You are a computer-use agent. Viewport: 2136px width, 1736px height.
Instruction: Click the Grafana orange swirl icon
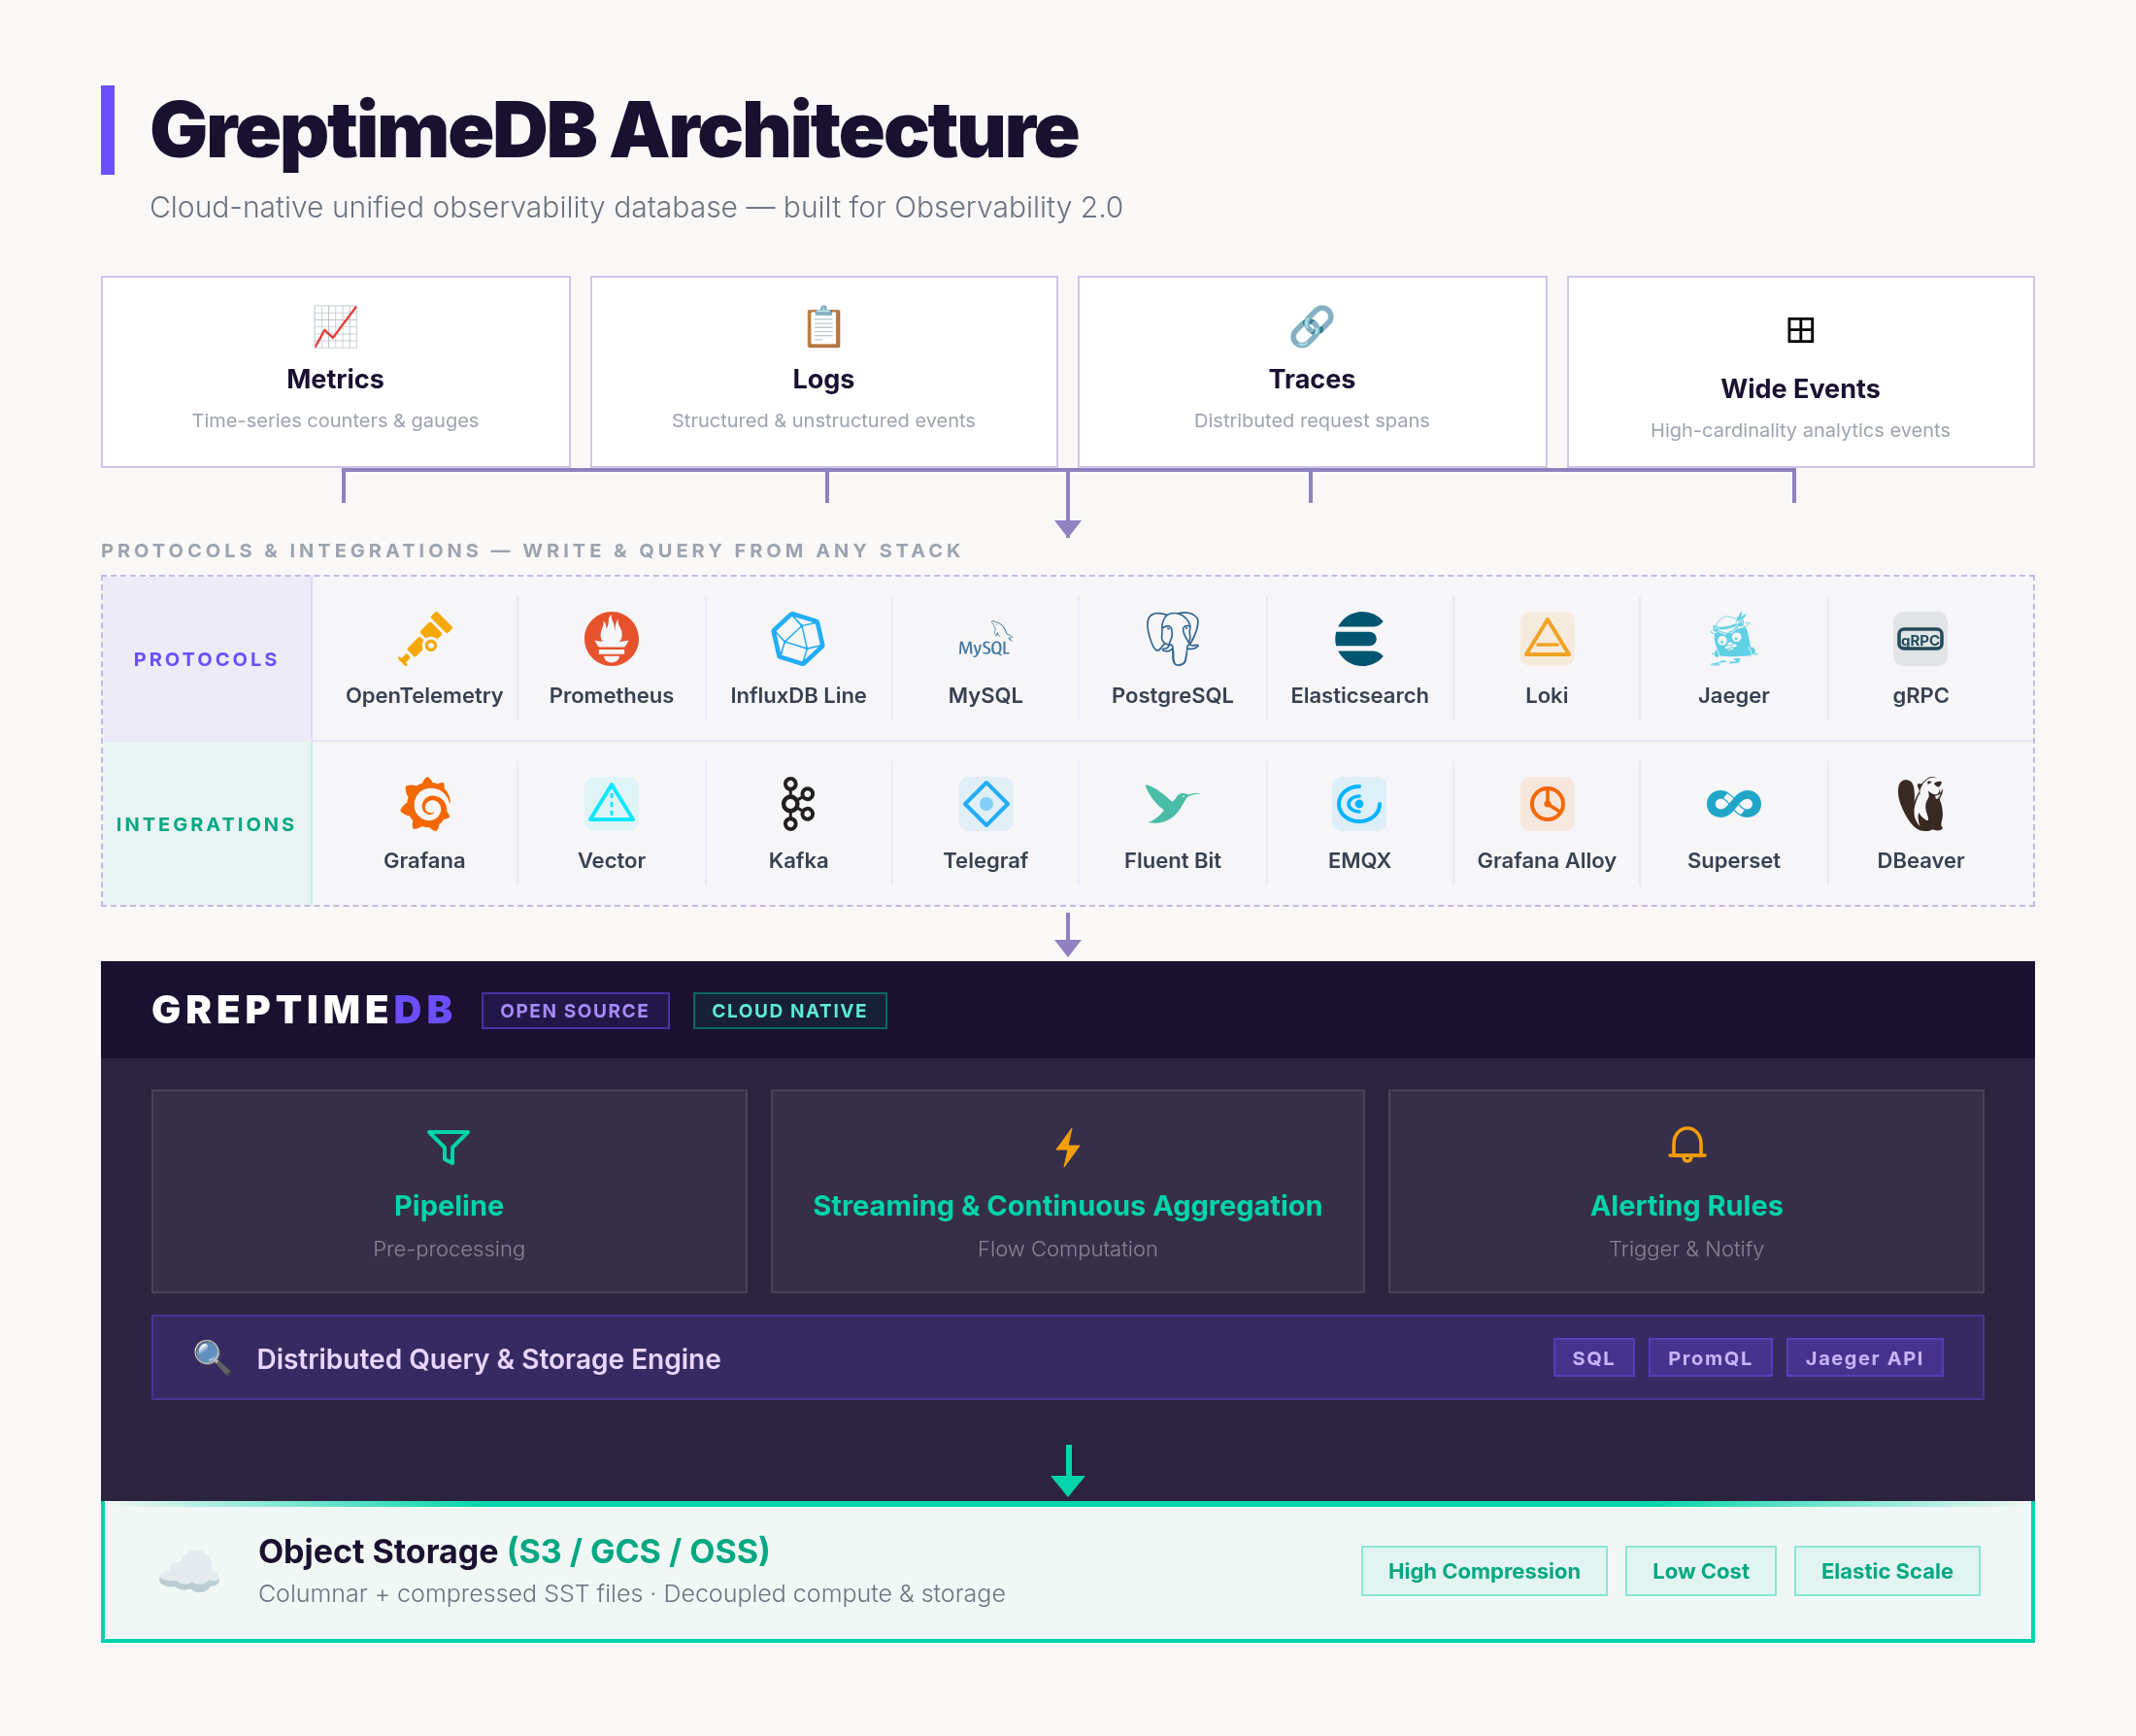click(424, 803)
